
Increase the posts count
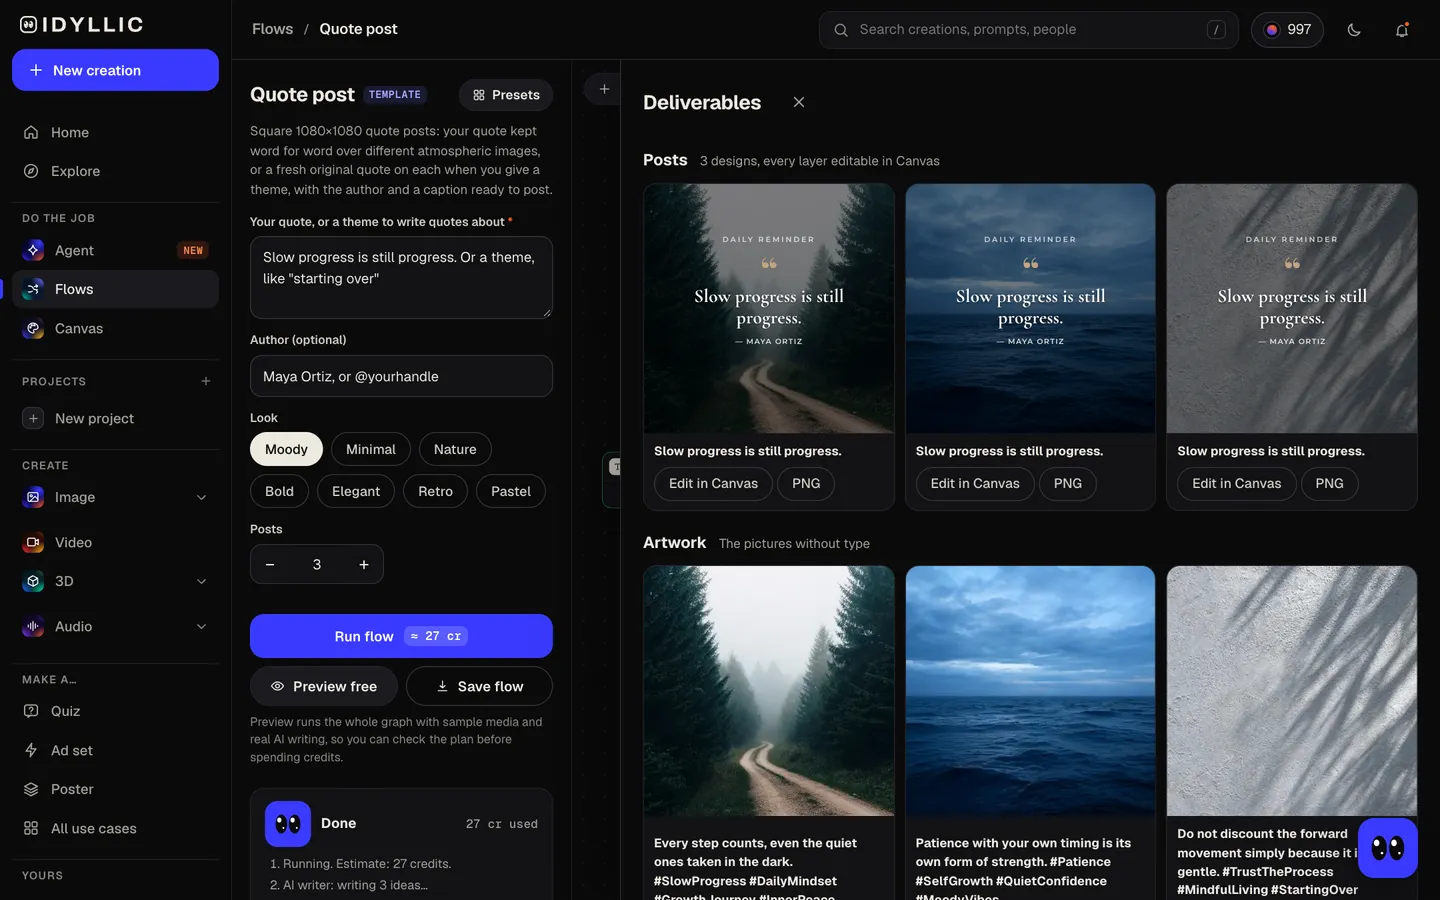(364, 564)
